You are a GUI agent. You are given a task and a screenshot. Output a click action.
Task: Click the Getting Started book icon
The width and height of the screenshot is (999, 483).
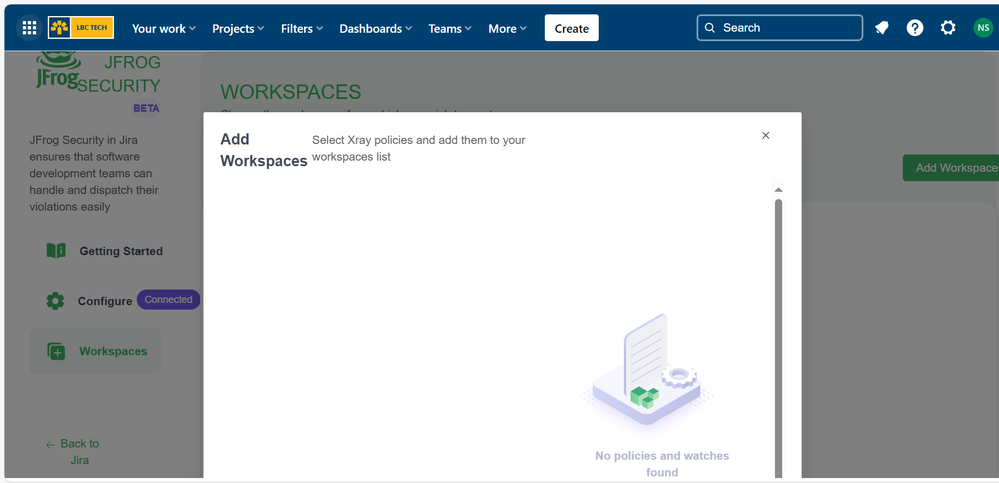click(56, 250)
